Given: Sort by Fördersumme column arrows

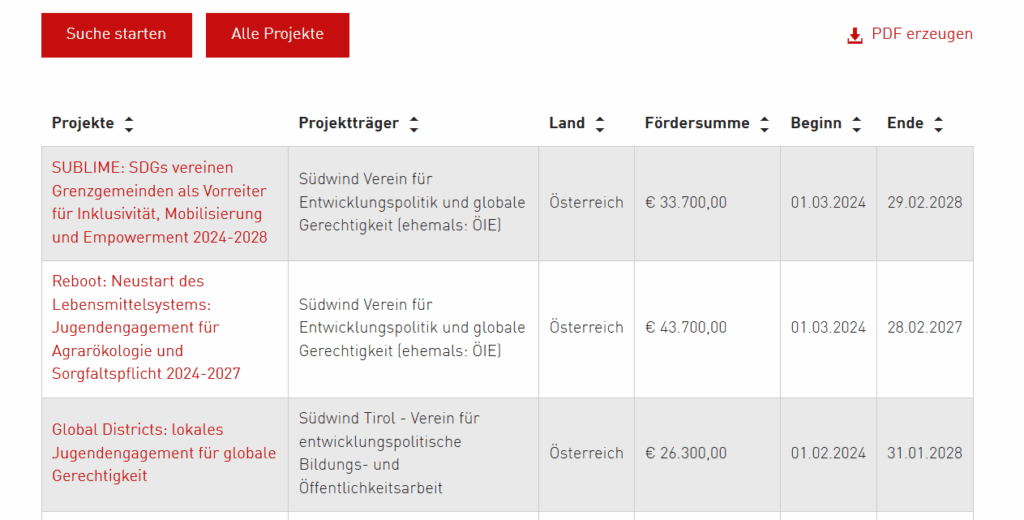Looking at the screenshot, I should pos(764,123).
